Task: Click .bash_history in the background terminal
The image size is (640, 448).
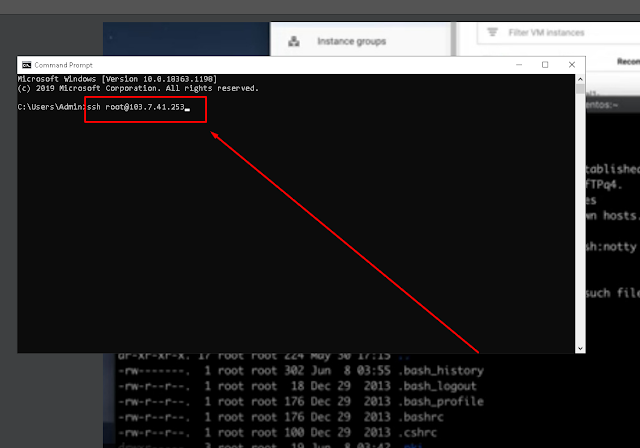Action: click(x=441, y=370)
